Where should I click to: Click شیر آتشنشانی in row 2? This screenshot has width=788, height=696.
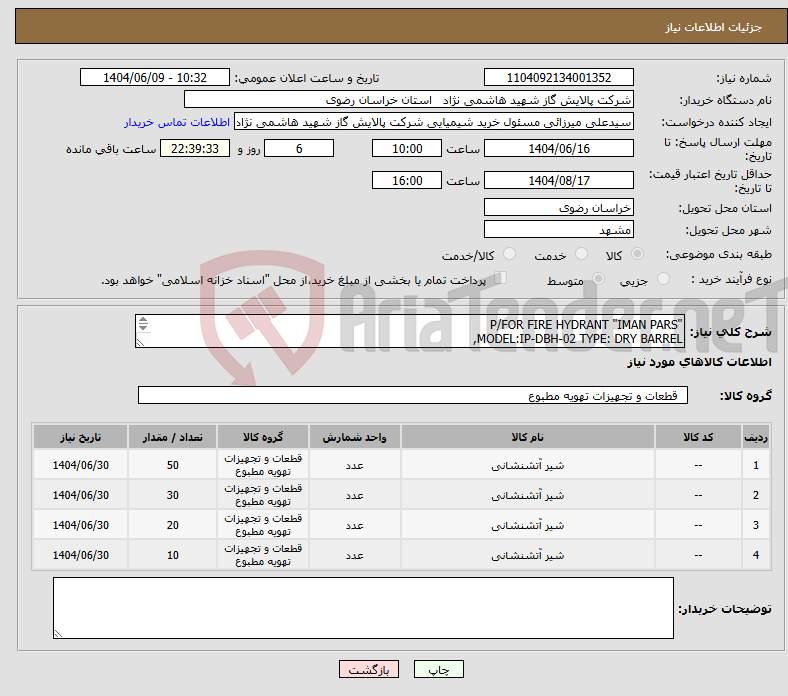[x=528, y=495]
